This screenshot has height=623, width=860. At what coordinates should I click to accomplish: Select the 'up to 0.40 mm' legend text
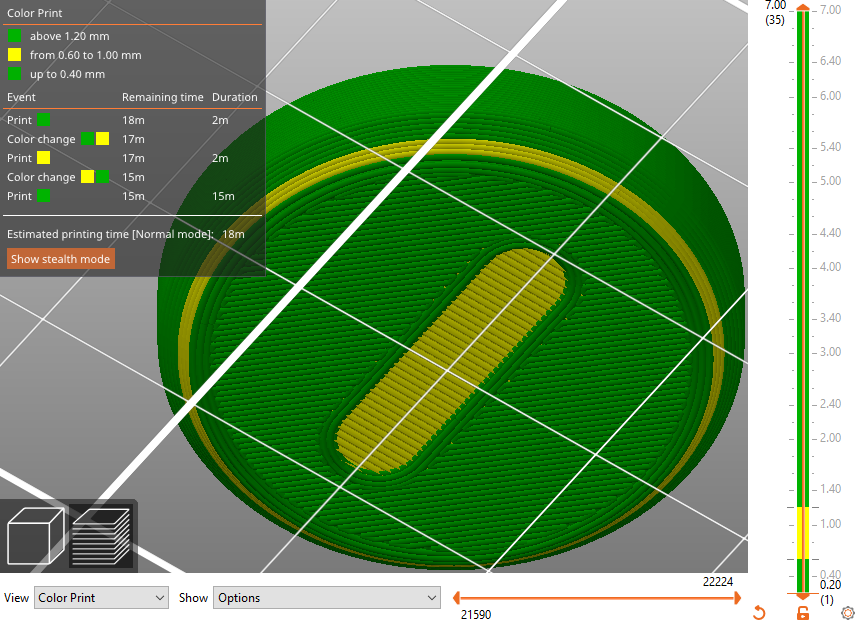click(67, 74)
